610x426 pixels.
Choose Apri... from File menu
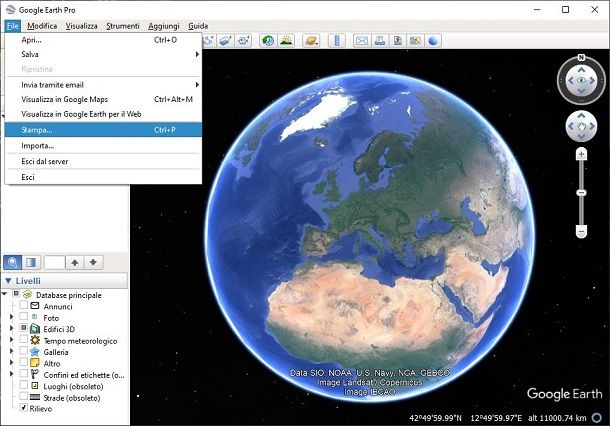(x=103, y=40)
